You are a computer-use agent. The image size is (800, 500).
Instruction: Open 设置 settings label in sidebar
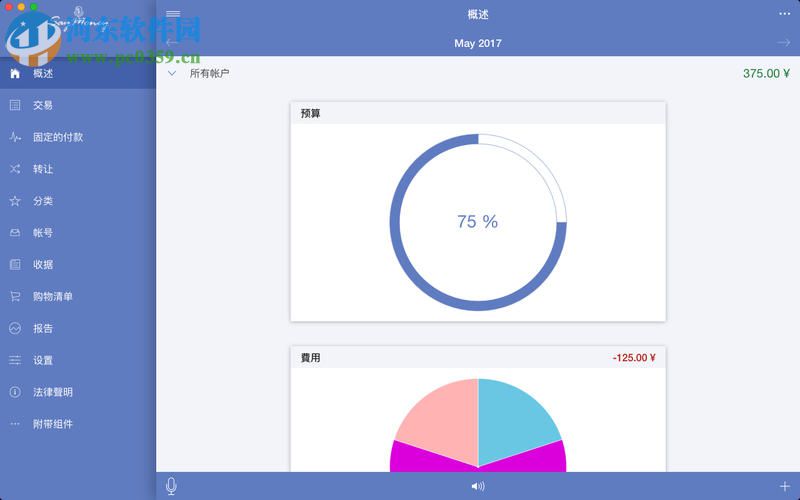[x=43, y=360]
